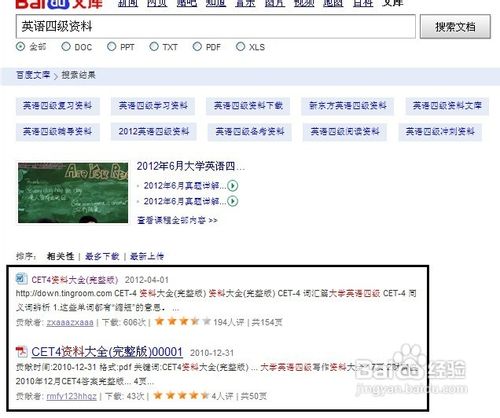Image resolution: width=500 pixels, height=418 pixels.
Task: Select the PDF radio button
Action: 197,47
